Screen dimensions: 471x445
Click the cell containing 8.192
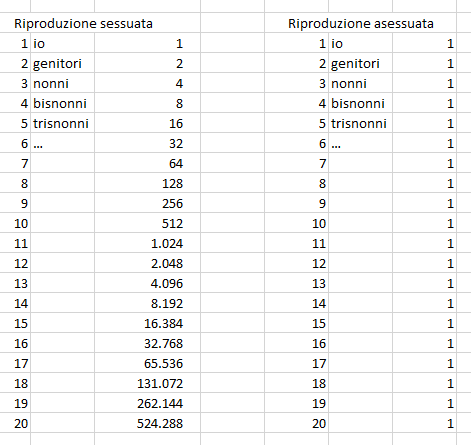point(147,303)
